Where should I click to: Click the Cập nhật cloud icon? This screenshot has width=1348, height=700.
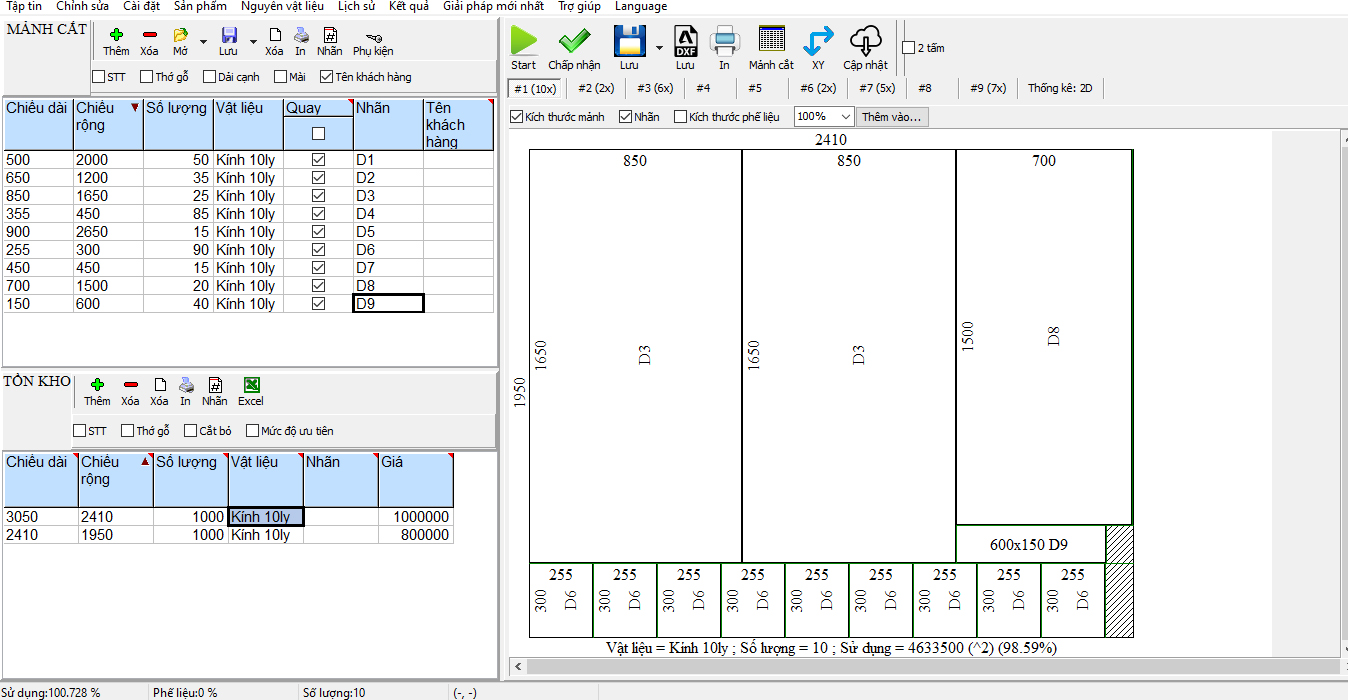[x=865, y=42]
